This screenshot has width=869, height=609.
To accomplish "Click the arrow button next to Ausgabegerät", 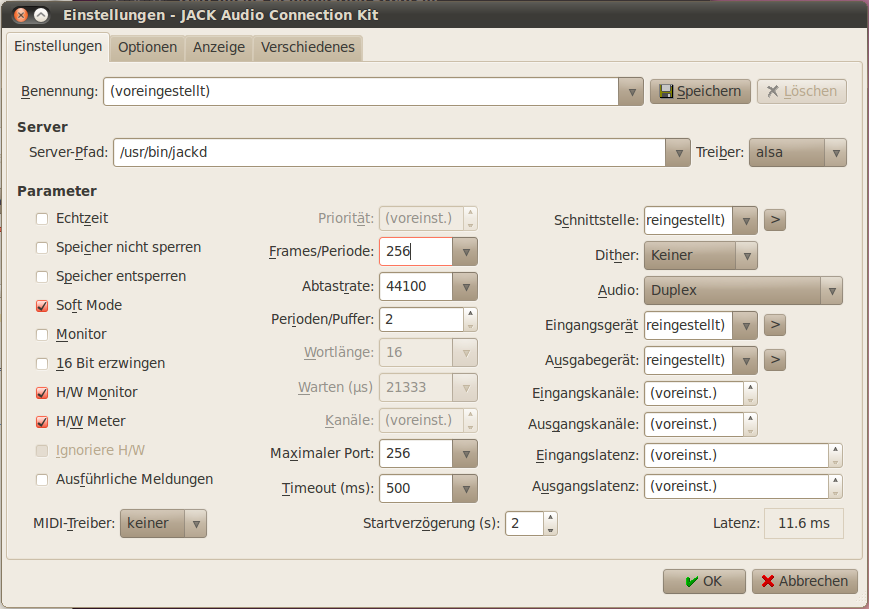I will coord(774,359).
